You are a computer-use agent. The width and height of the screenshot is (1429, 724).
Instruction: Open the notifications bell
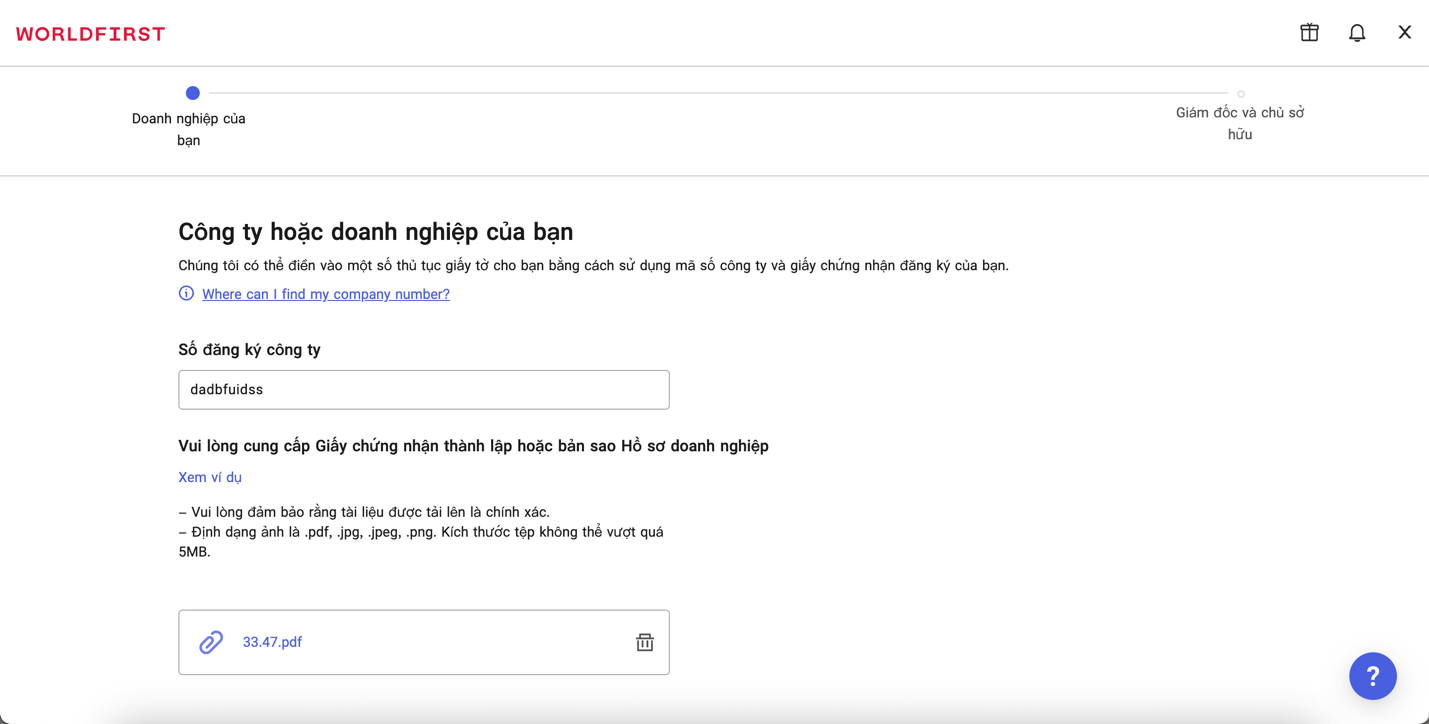click(1357, 33)
